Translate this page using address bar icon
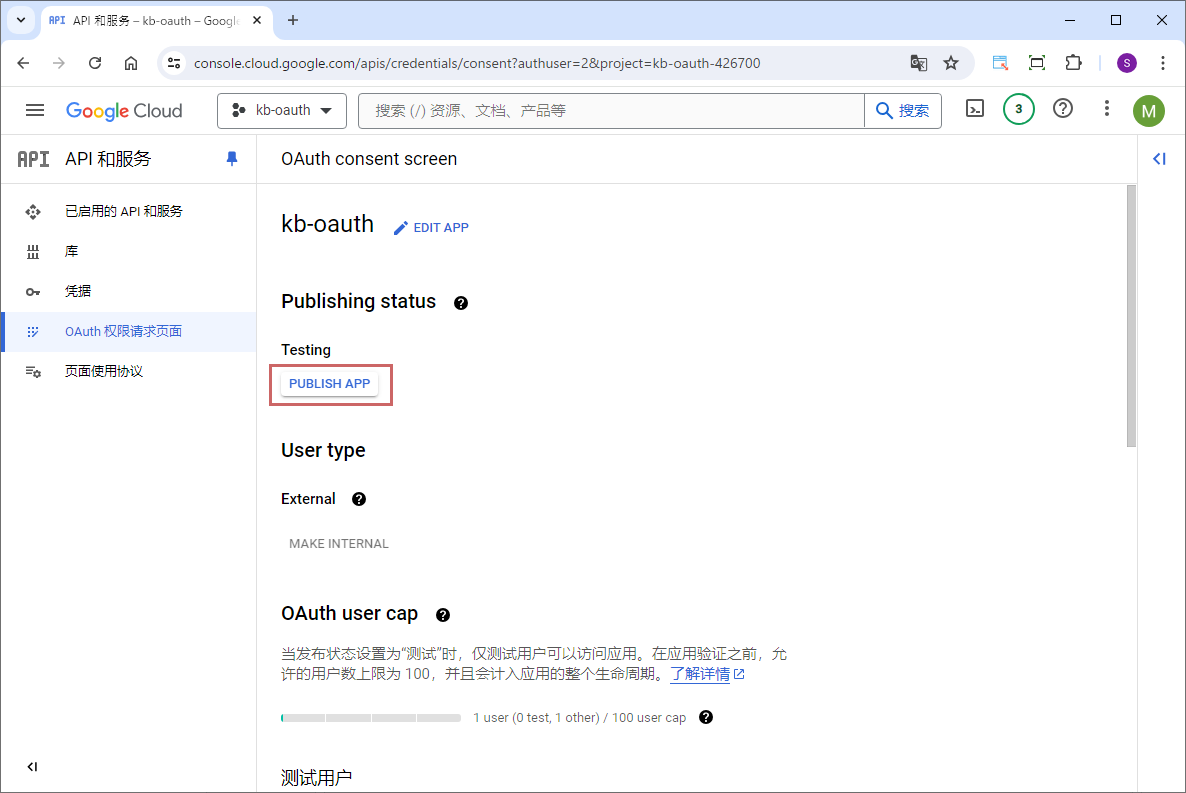Image resolution: width=1186 pixels, height=793 pixels. point(918,63)
